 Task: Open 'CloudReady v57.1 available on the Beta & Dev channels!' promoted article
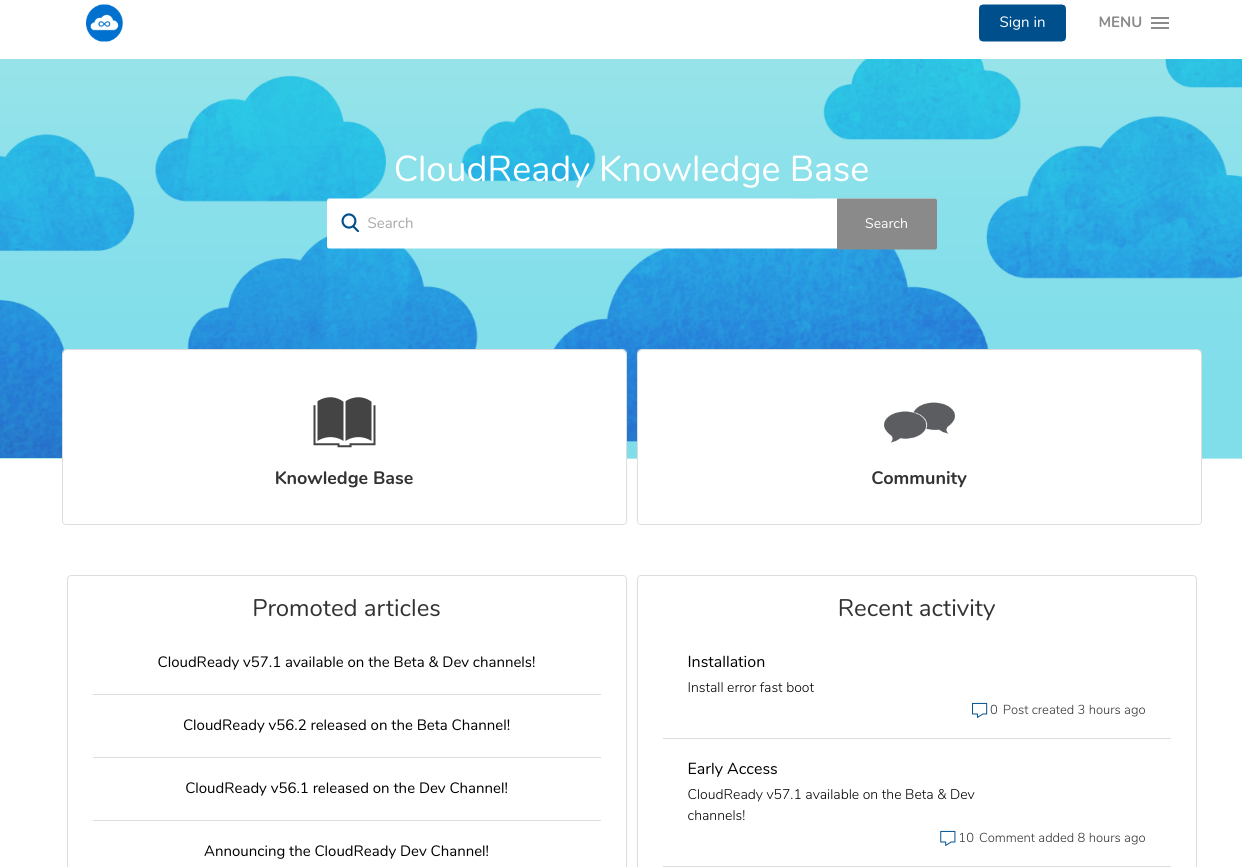pos(346,662)
